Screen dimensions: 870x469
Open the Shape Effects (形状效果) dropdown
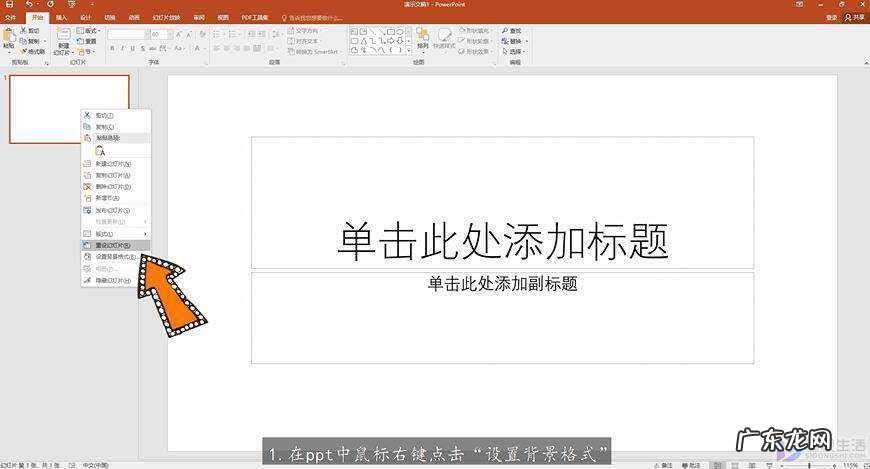[474, 51]
